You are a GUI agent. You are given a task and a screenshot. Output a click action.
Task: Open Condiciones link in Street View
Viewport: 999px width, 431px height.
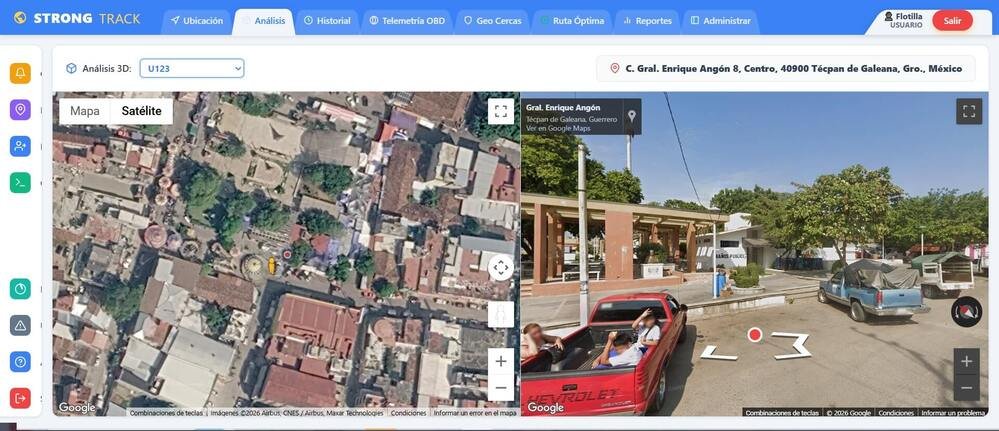tap(896, 413)
